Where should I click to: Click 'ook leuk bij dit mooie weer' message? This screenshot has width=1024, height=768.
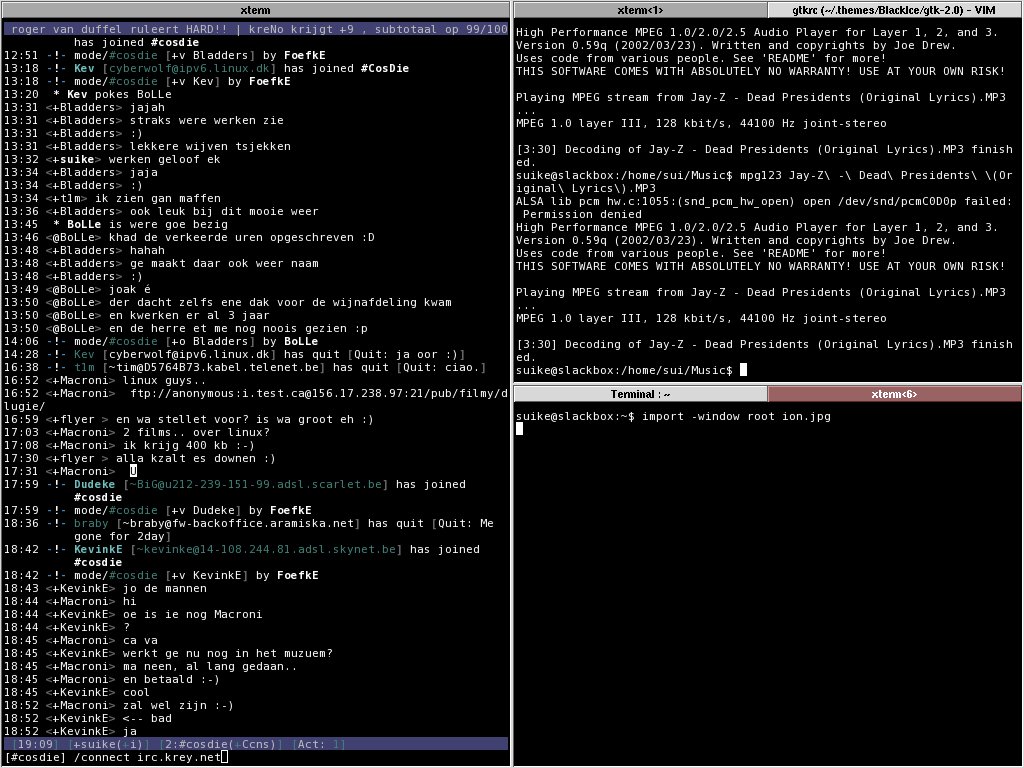pos(224,211)
